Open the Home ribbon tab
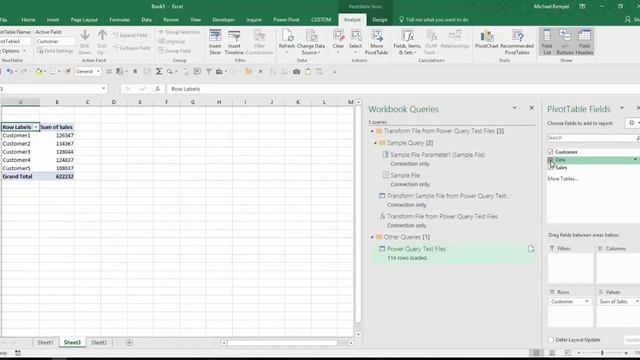Viewport: 640px width, 360px height. pyautogui.click(x=28, y=20)
